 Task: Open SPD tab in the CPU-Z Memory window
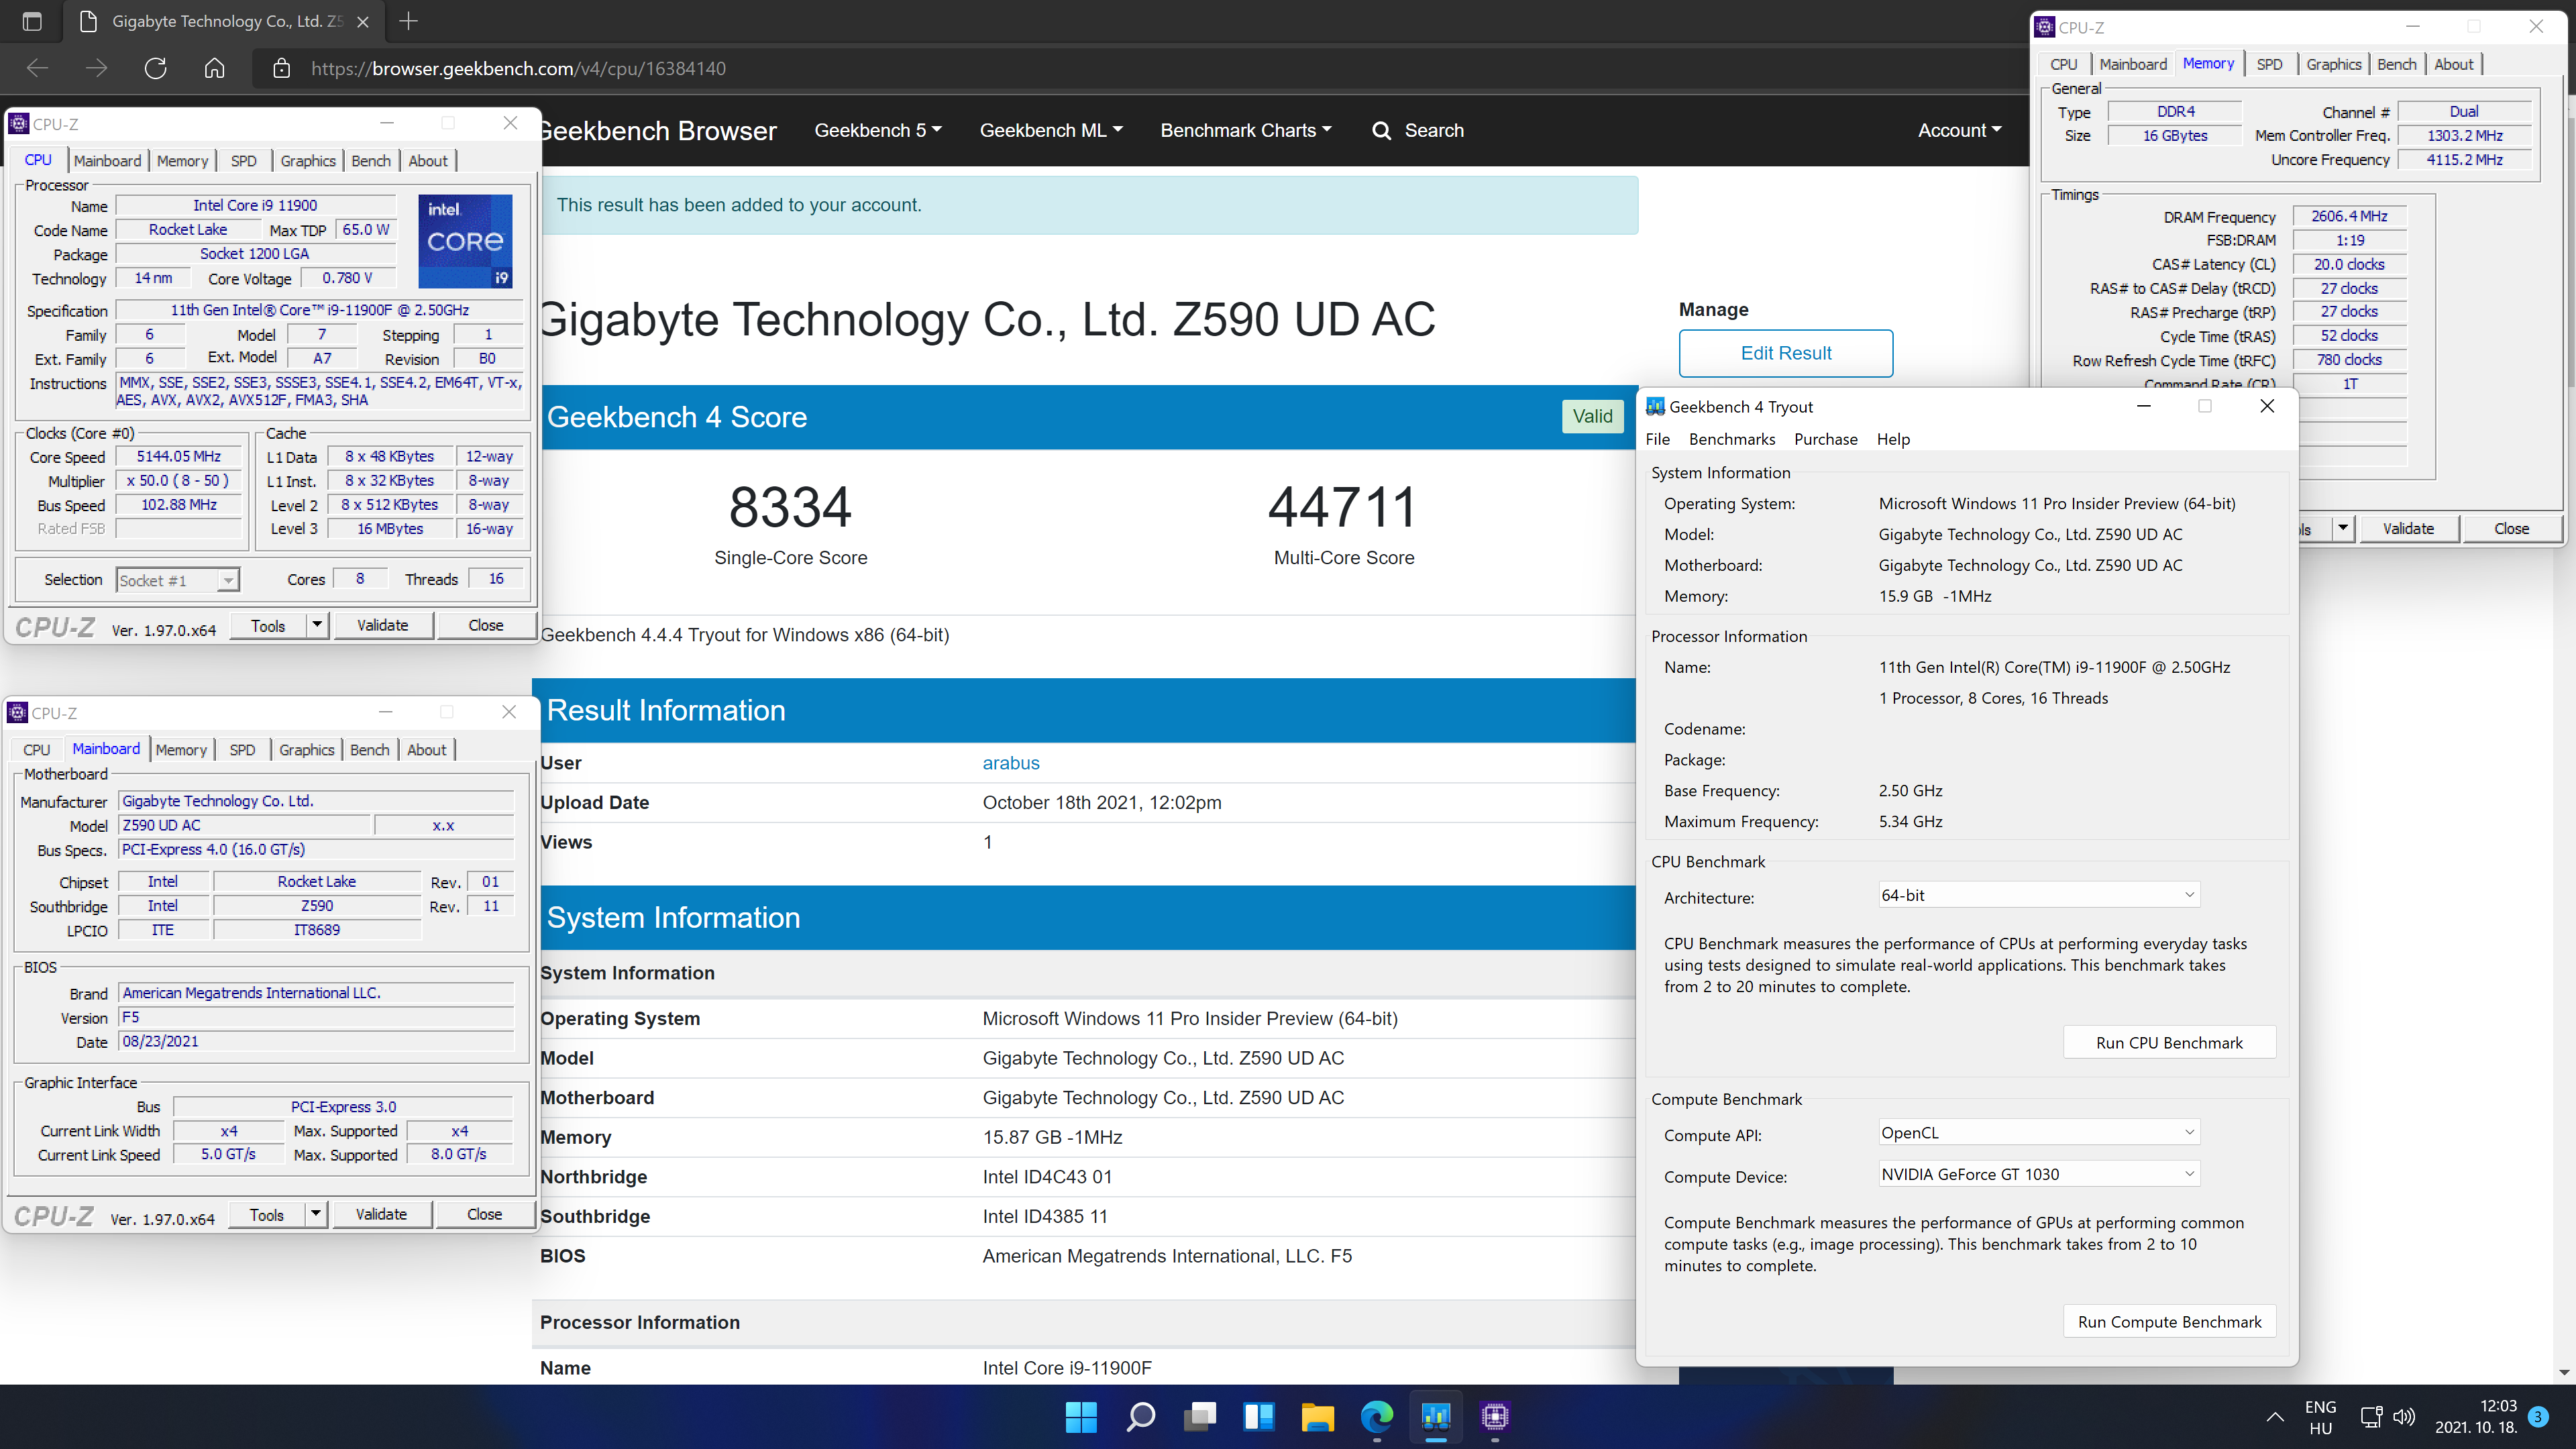click(2269, 64)
